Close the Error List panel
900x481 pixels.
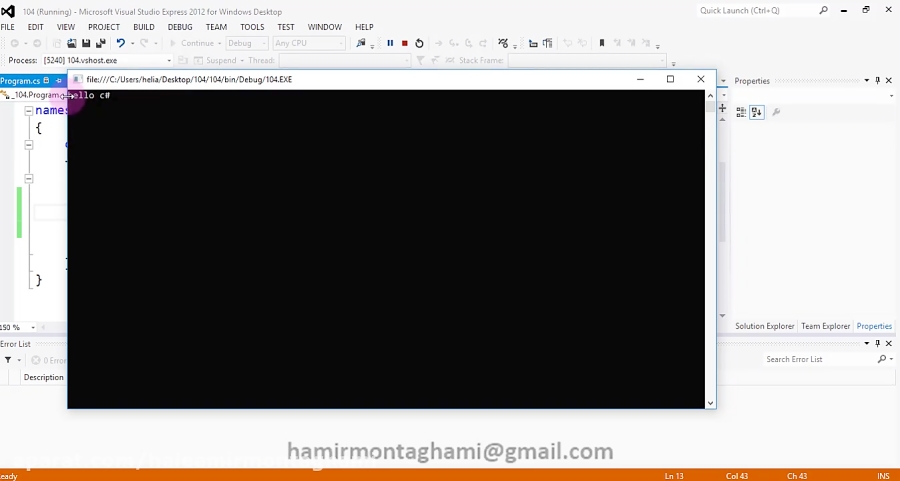click(889, 343)
